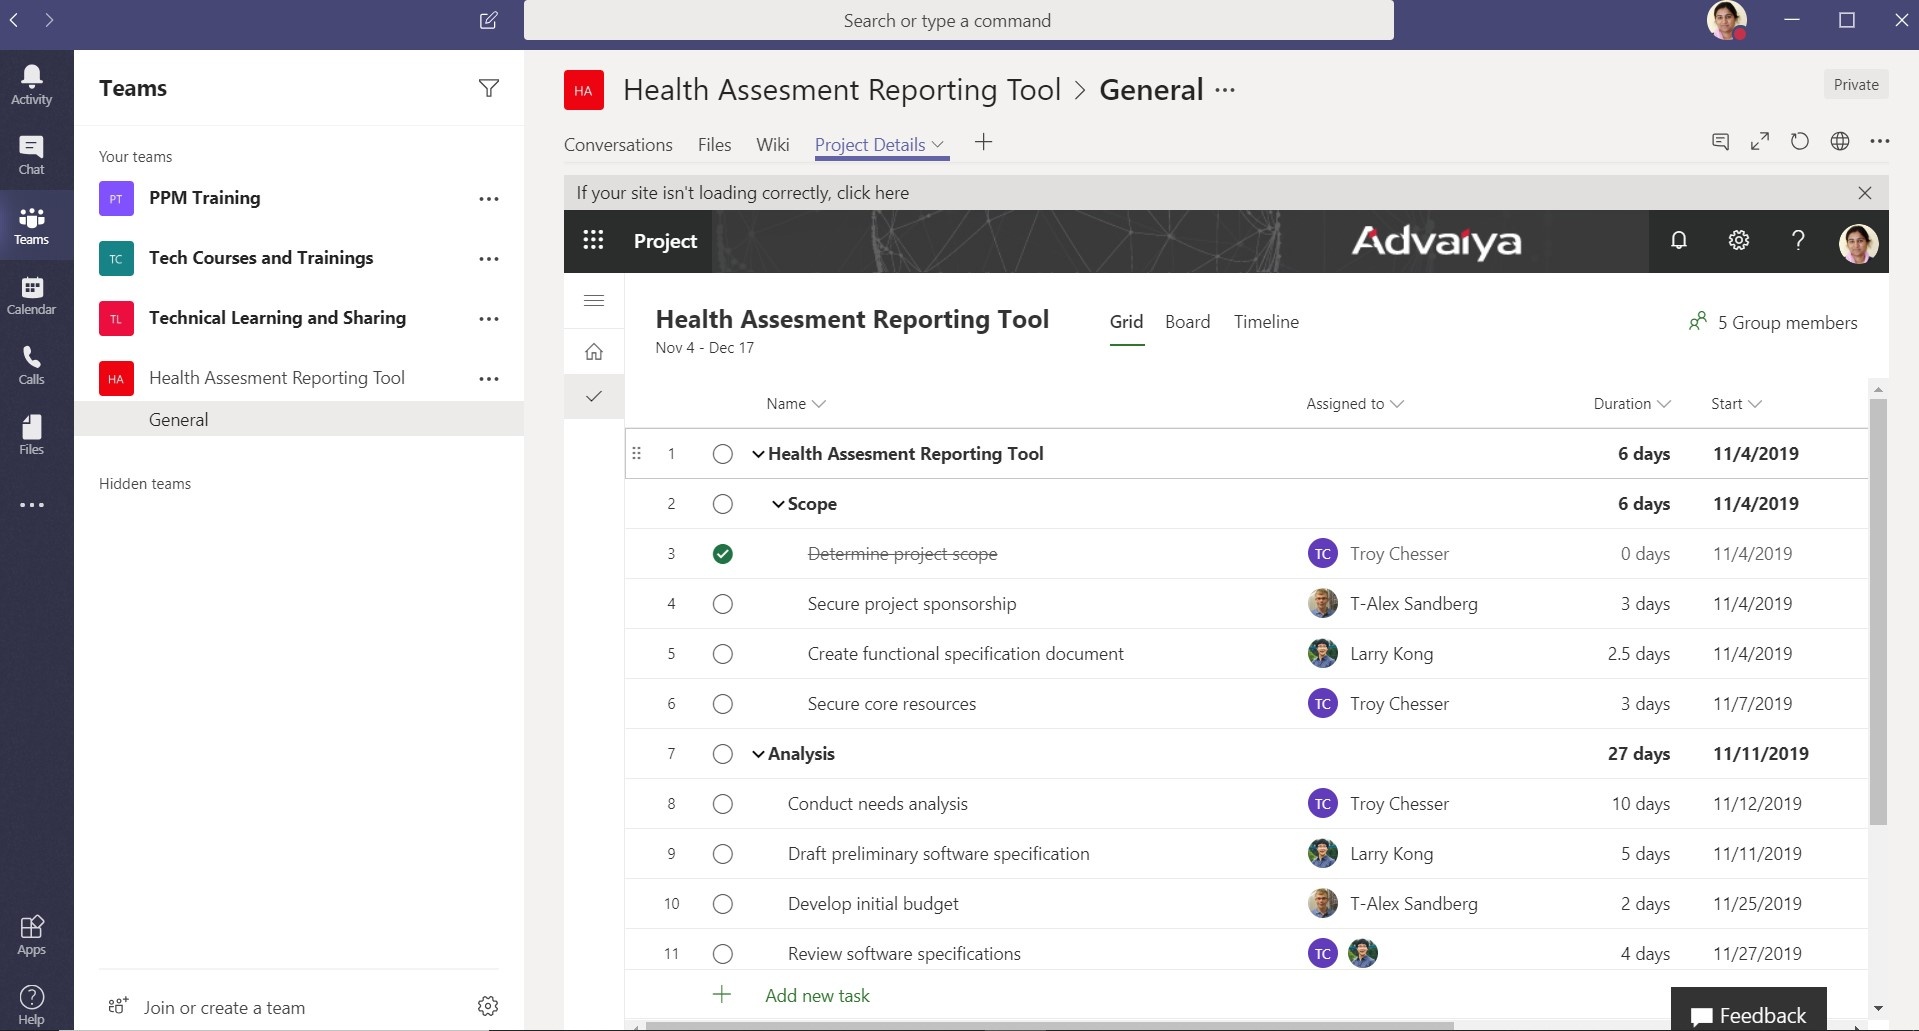Add a new tab with plus icon
The image size is (1919, 1031).
(x=983, y=142)
